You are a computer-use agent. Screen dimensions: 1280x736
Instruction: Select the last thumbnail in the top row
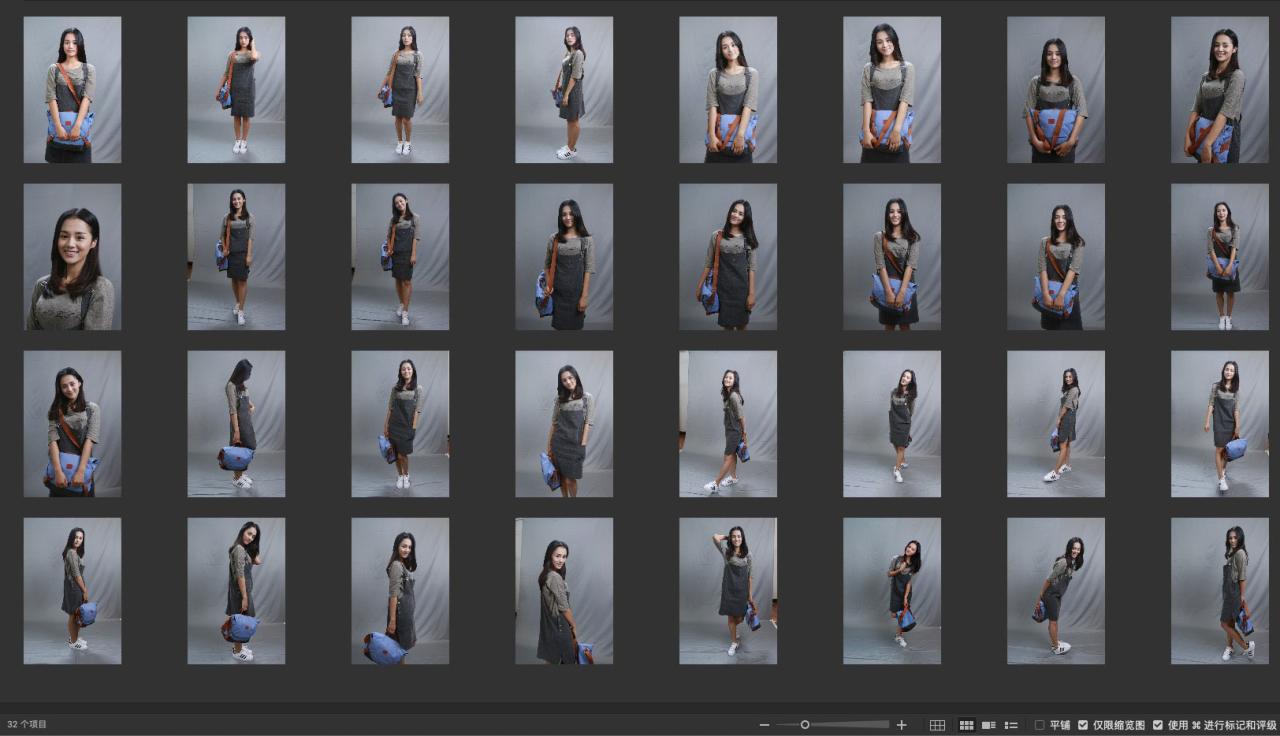[x=1219, y=90]
